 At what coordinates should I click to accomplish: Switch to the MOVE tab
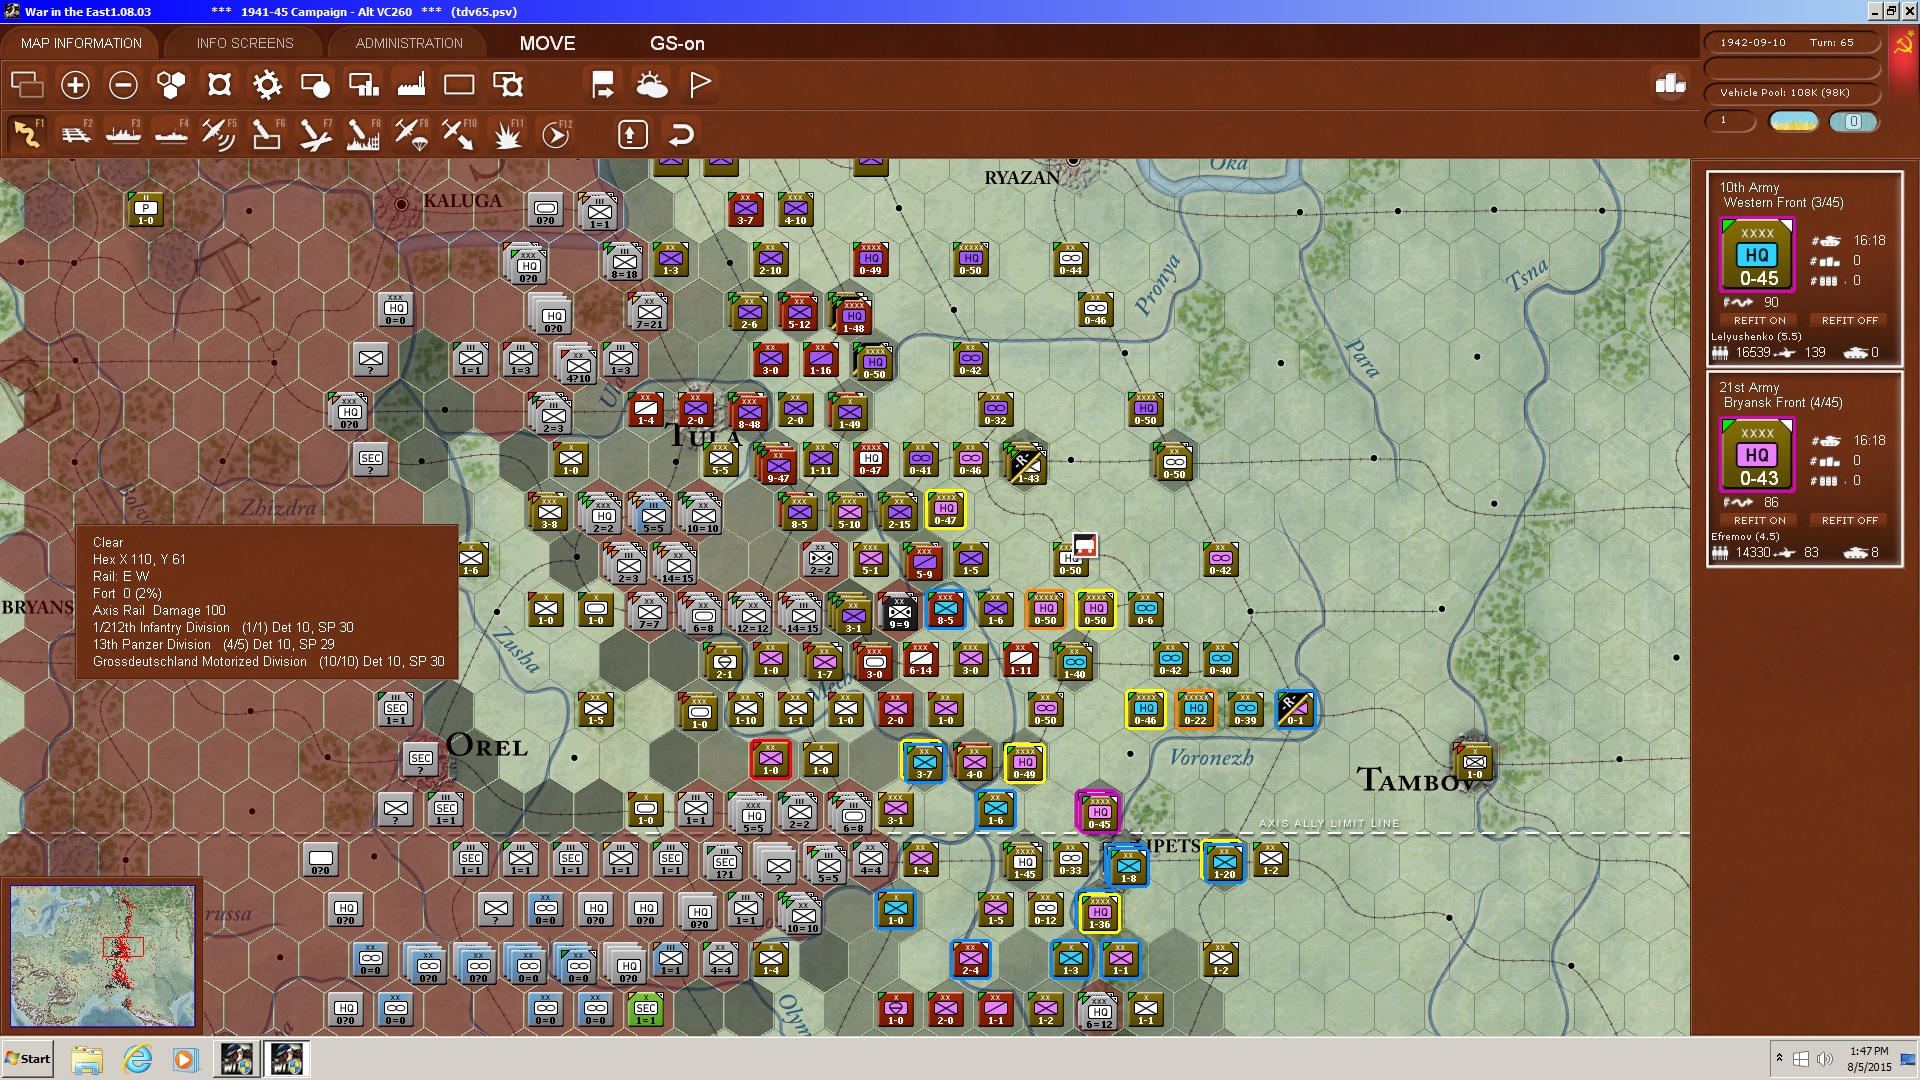click(547, 43)
